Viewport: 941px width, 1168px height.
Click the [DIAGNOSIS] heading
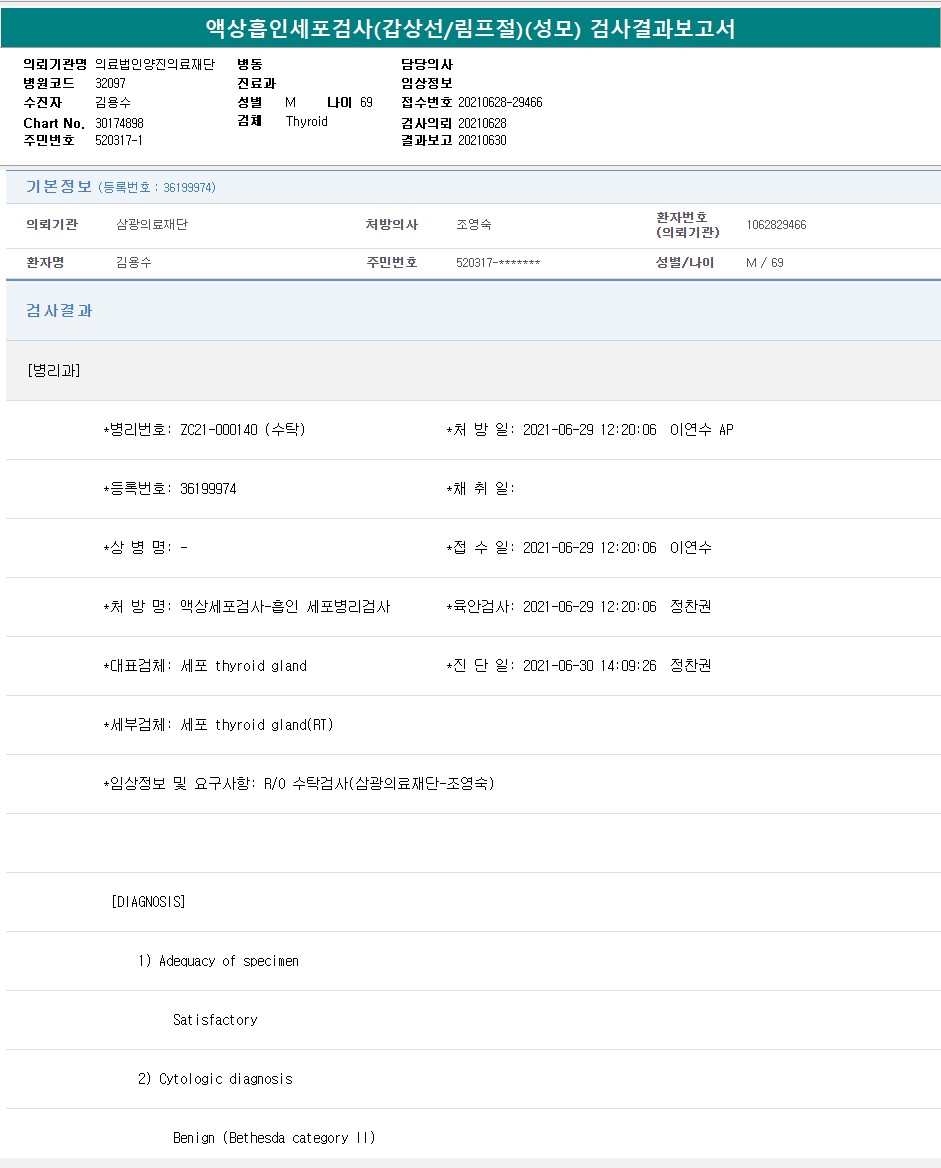click(148, 902)
